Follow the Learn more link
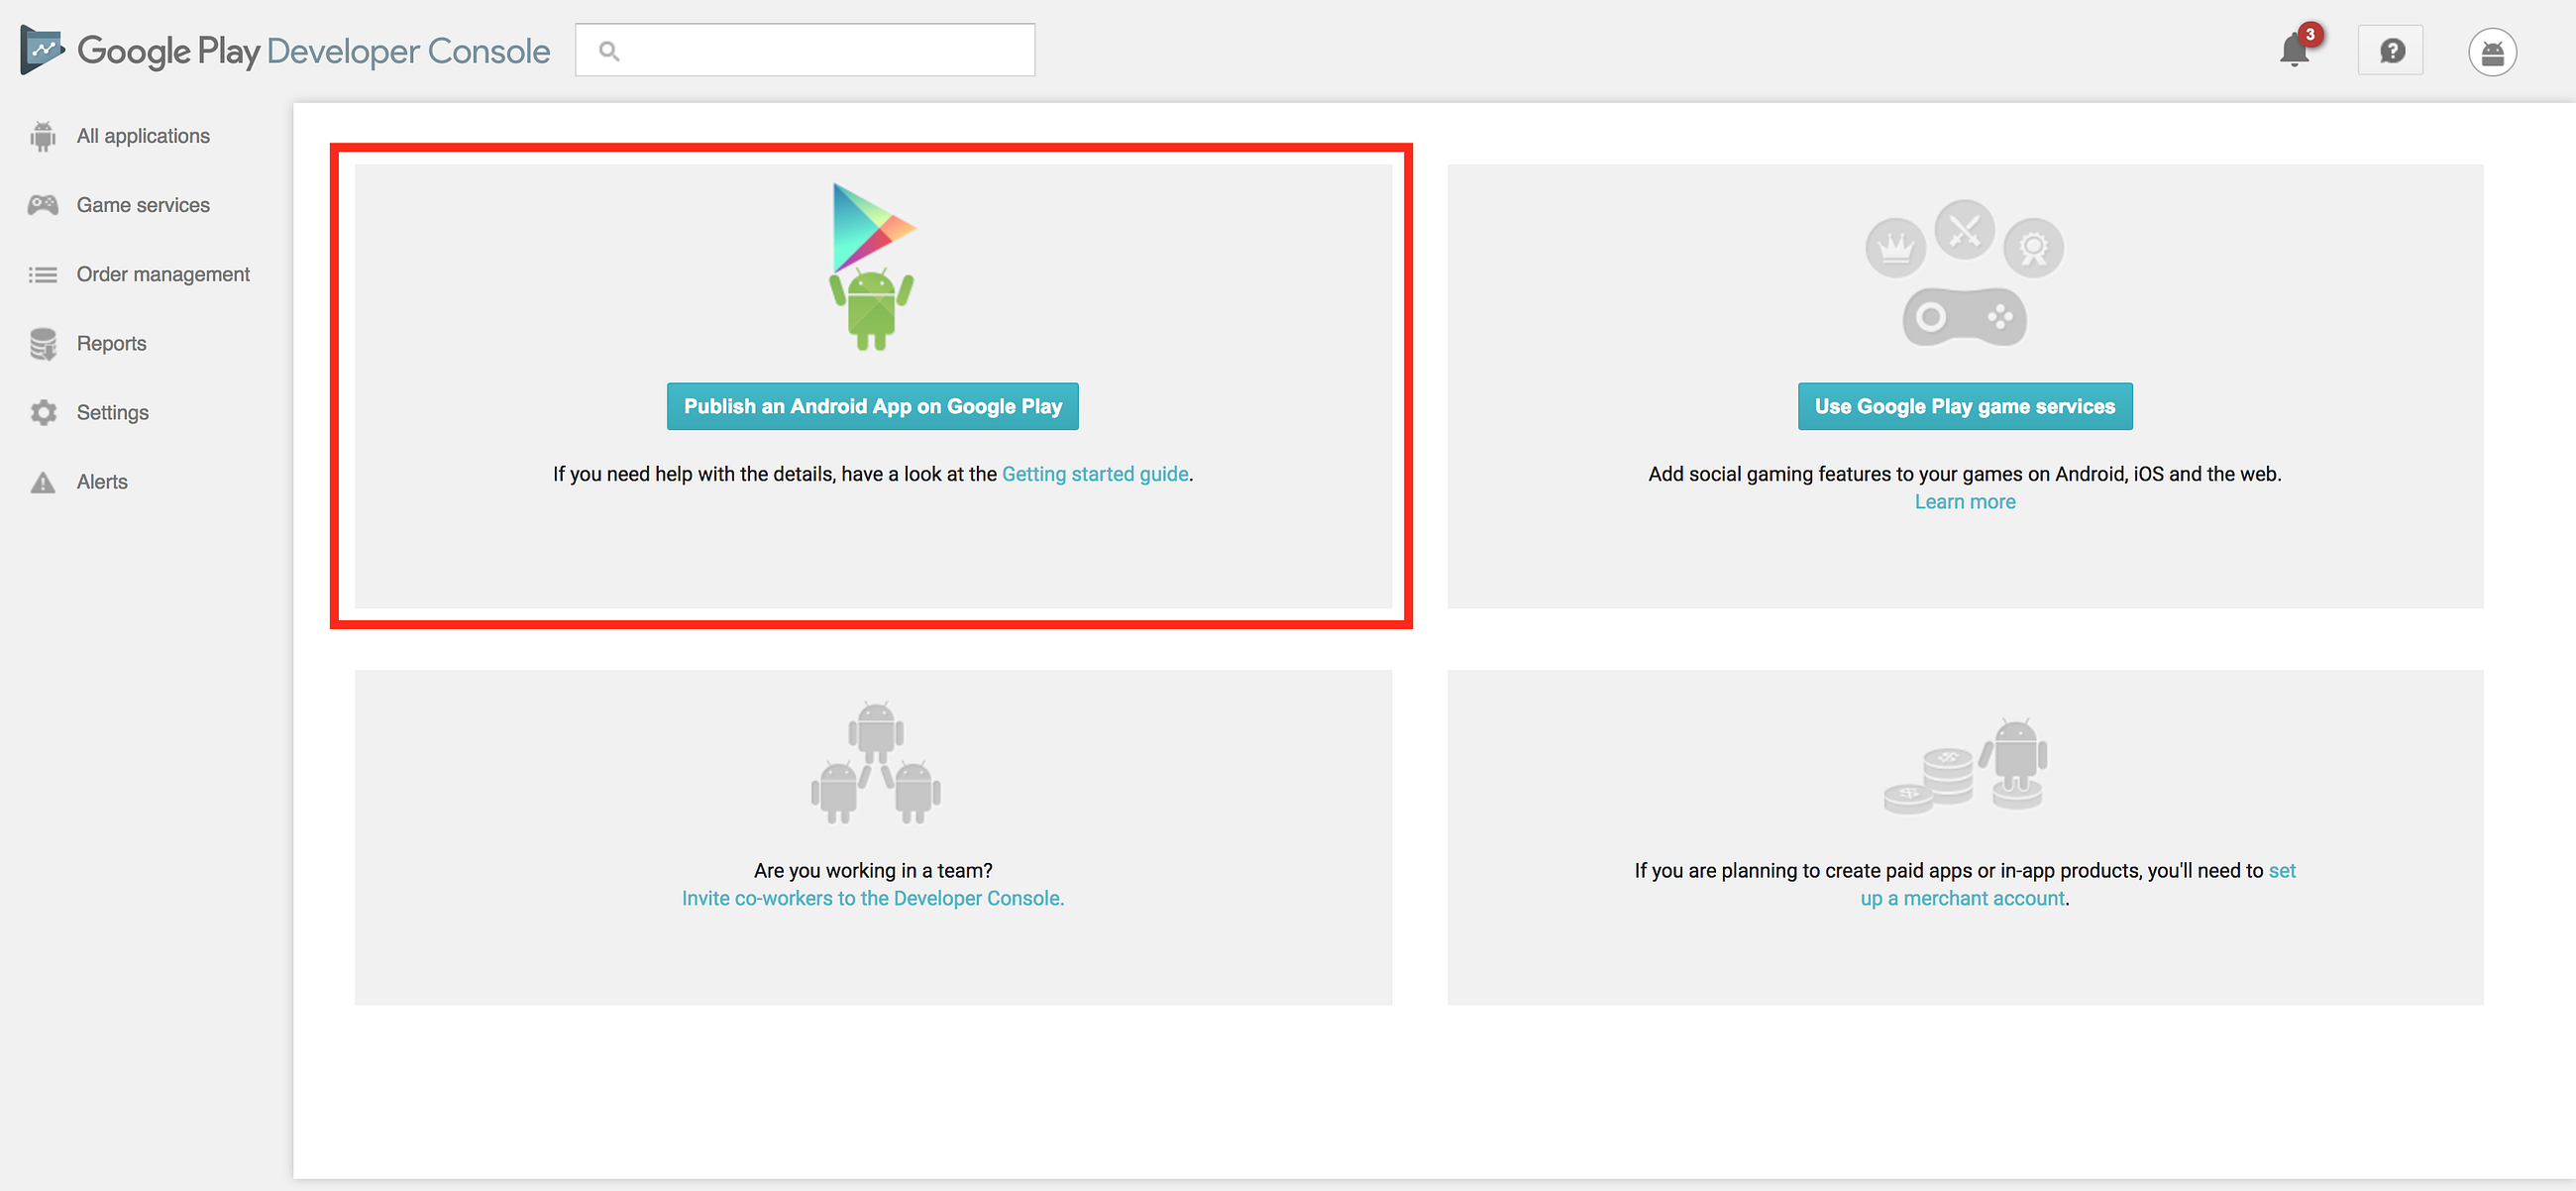Image resolution: width=2576 pixels, height=1191 pixels. tap(1964, 502)
